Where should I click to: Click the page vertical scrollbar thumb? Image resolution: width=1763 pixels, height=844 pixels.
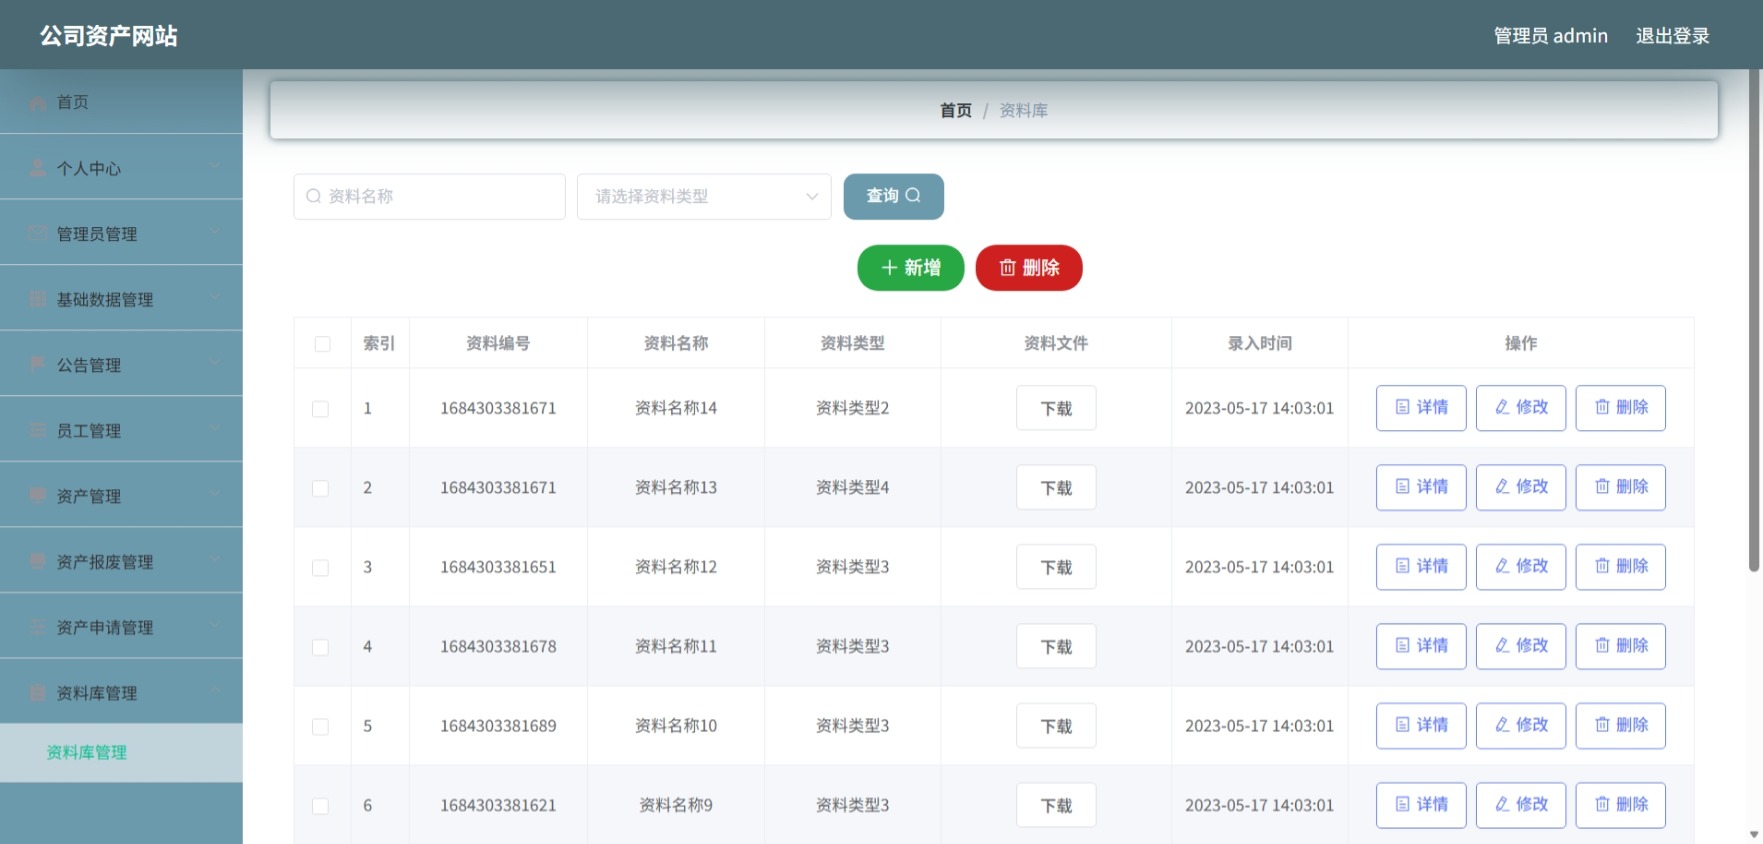click(x=1753, y=320)
